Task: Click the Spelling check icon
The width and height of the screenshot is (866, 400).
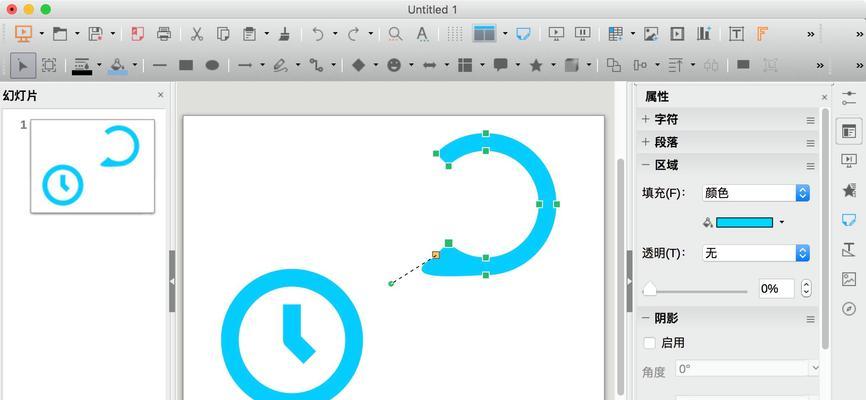Action: (x=423, y=34)
